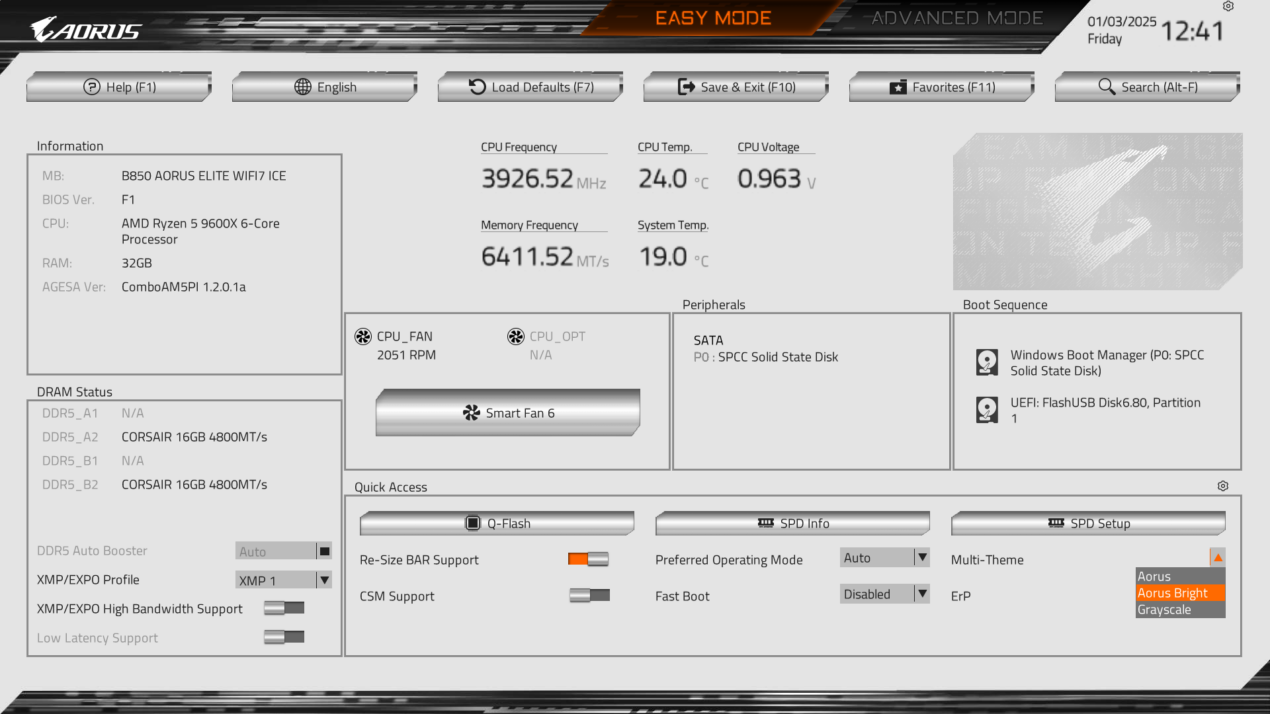1270x714 pixels.
Task: Select the Easy Mode tab
Action: click(712, 17)
